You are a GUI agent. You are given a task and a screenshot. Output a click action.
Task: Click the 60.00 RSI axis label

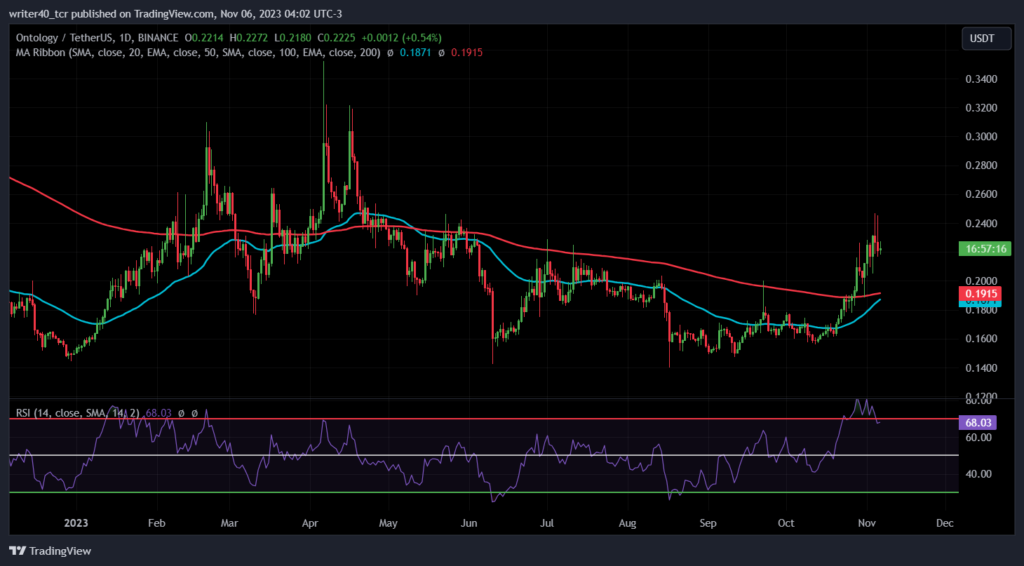point(979,437)
